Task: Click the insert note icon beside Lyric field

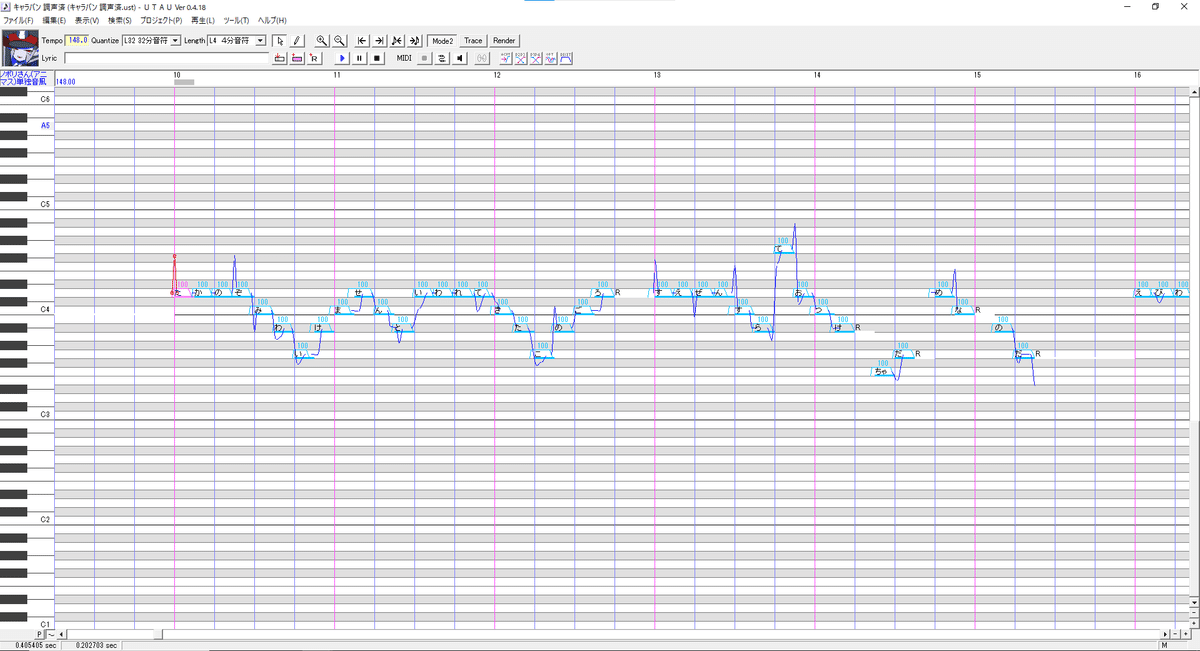Action: tap(280, 58)
